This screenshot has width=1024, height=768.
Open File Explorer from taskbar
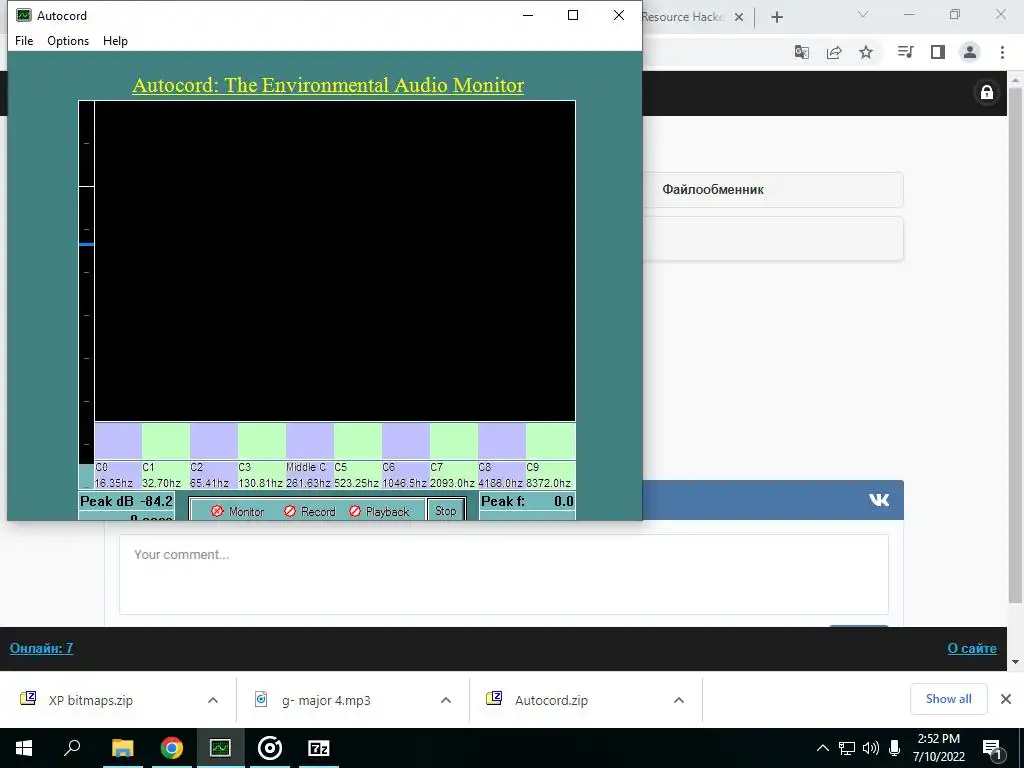122,748
